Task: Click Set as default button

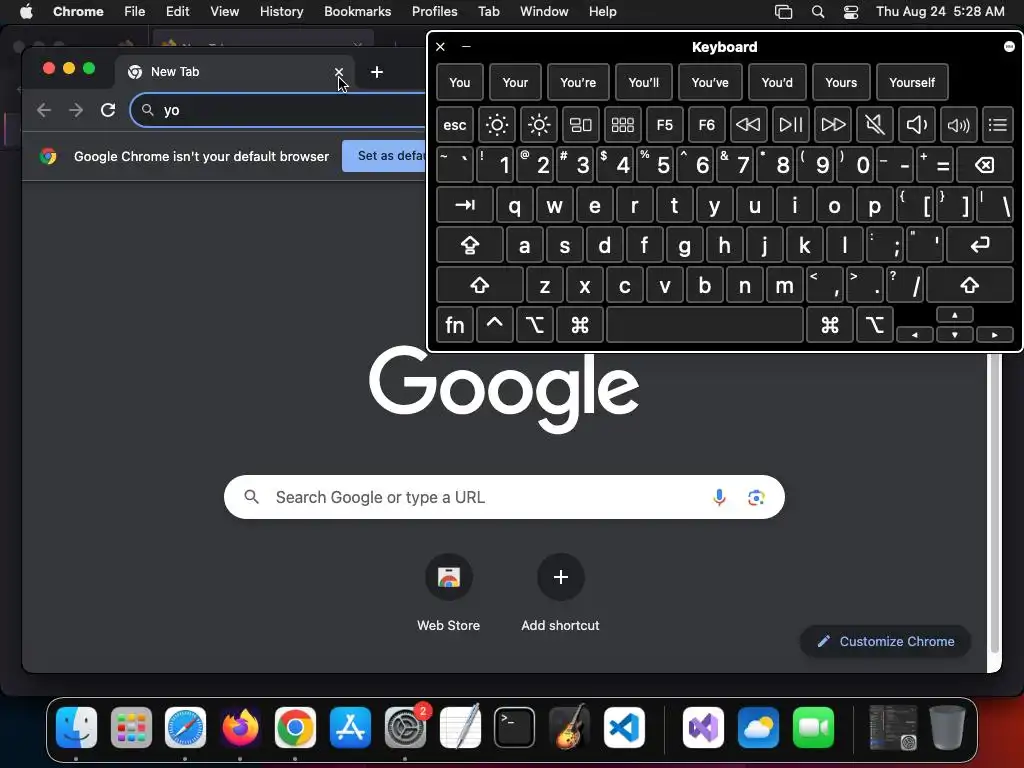Action: tap(385, 156)
